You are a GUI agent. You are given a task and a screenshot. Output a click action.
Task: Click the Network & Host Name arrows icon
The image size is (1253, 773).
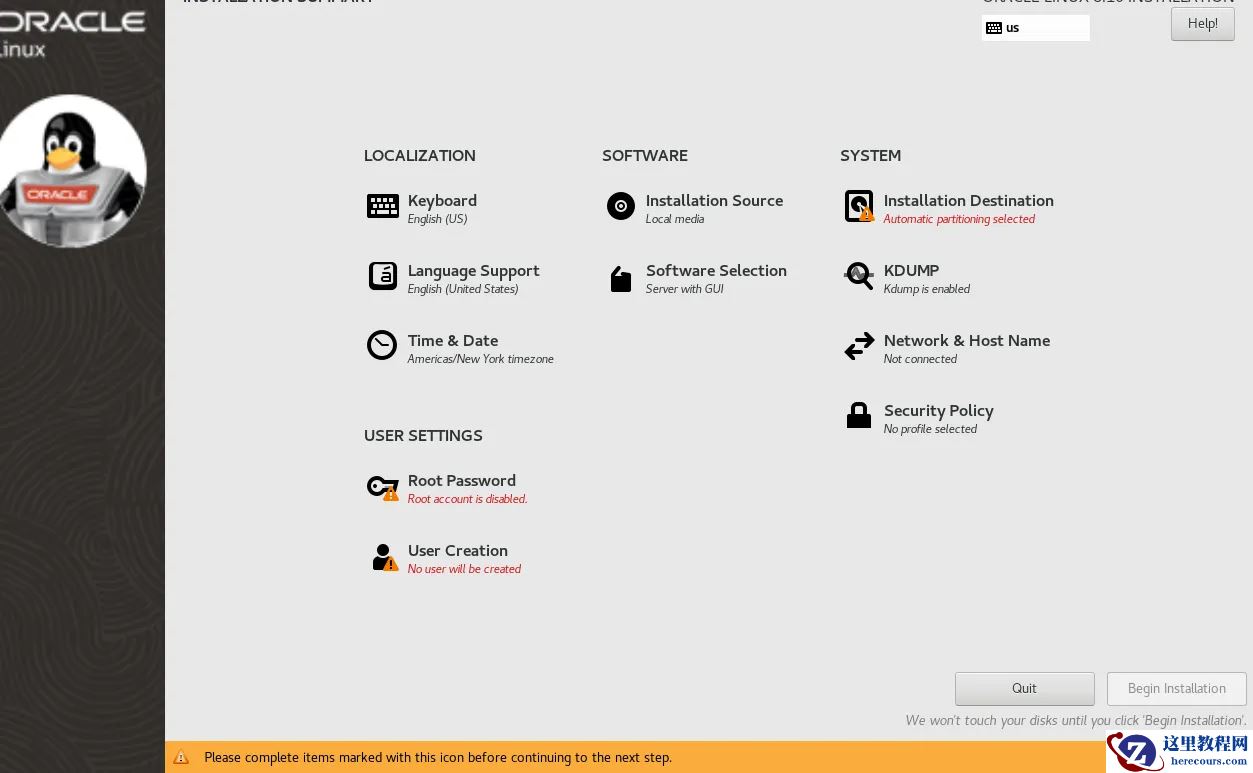pyautogui.click(x=859, y=347)
